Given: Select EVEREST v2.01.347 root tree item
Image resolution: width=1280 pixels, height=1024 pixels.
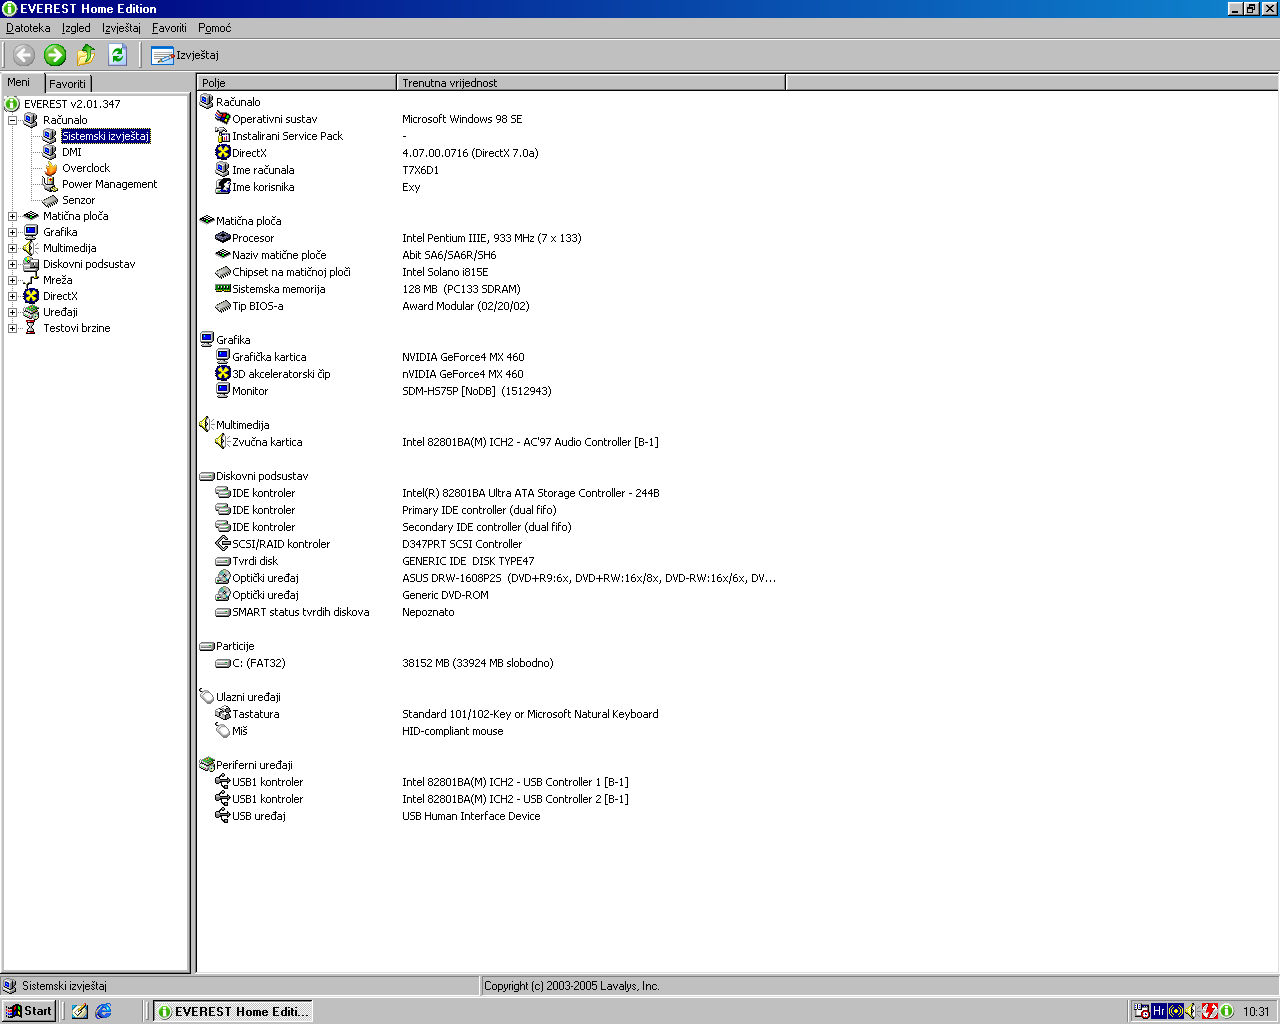Looking at the screenshot, I should 72,104.
